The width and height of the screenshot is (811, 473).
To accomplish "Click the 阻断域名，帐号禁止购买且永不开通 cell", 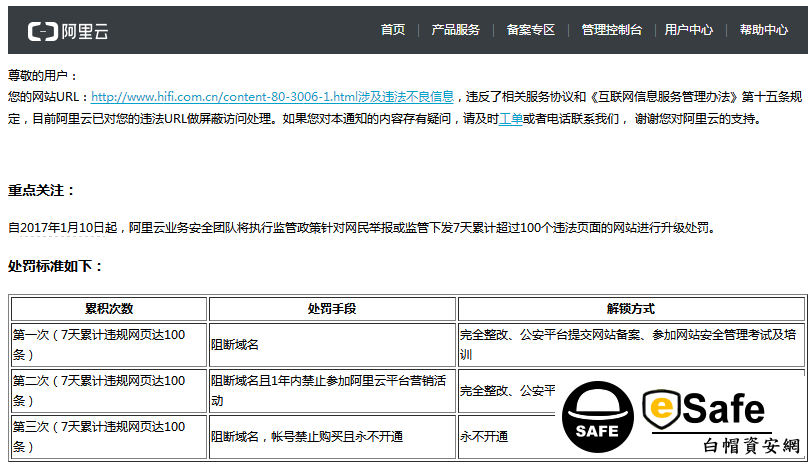I will pos(332,437).
